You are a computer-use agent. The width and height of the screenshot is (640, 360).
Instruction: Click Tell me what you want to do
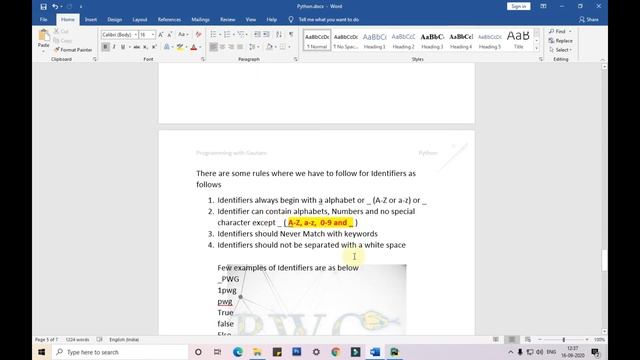pyautogui.click(x=329, y=20)
